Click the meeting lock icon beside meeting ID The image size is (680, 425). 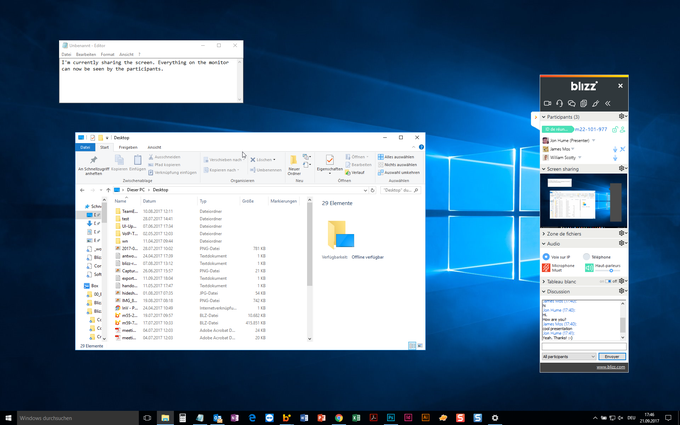coord(615,129)
